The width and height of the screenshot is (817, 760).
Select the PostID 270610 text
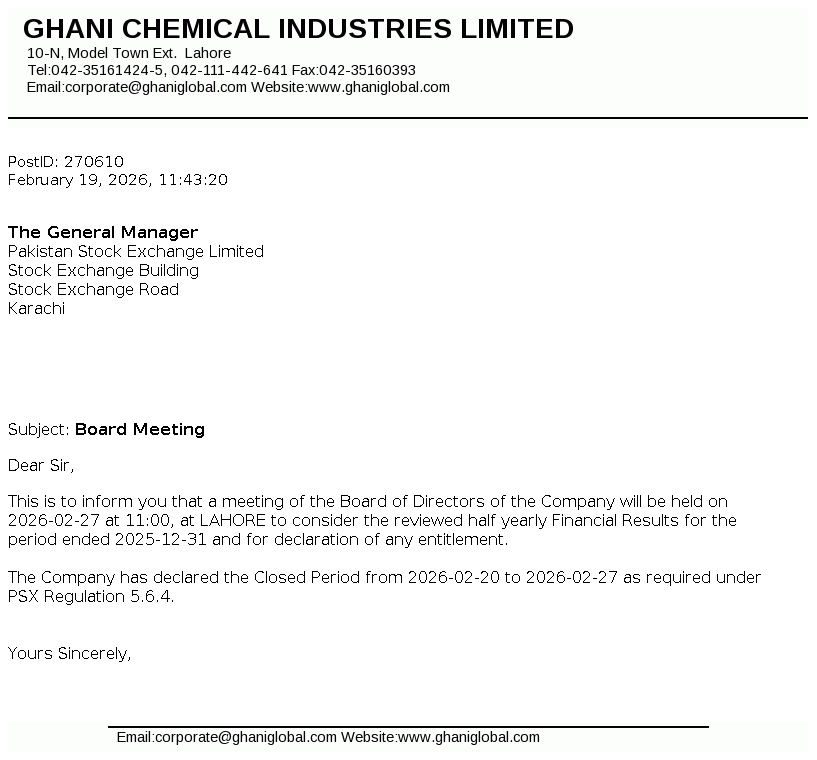tap(66, 161)
